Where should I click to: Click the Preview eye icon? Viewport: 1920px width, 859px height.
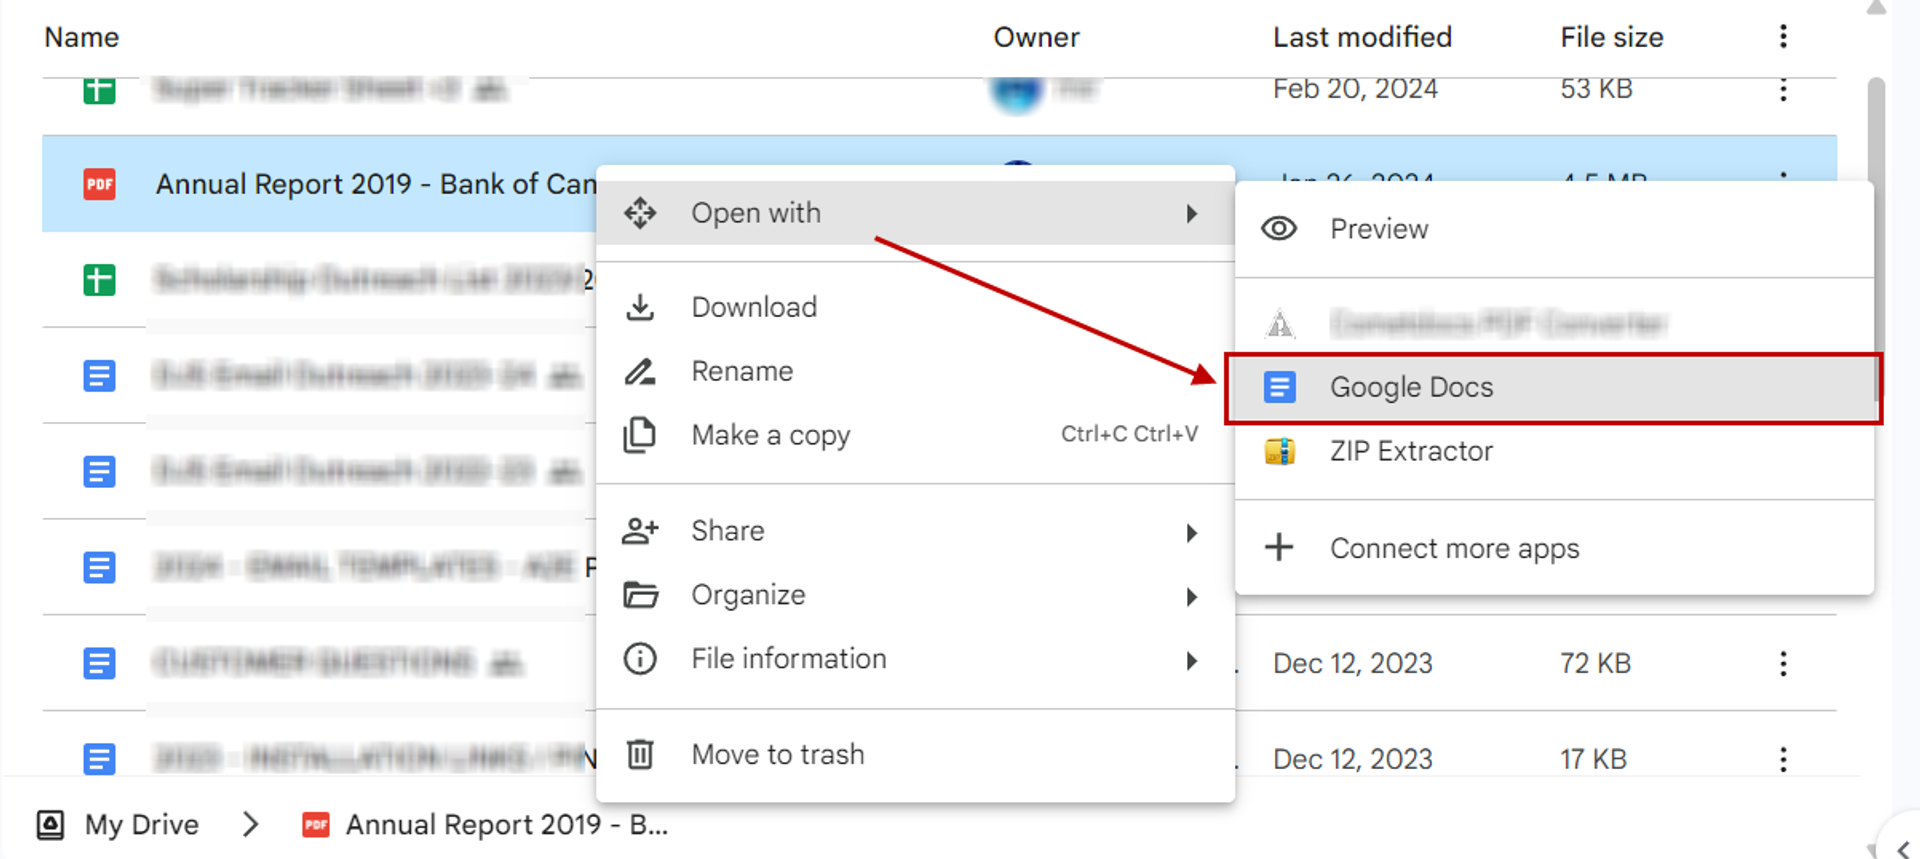(1279, 229)
